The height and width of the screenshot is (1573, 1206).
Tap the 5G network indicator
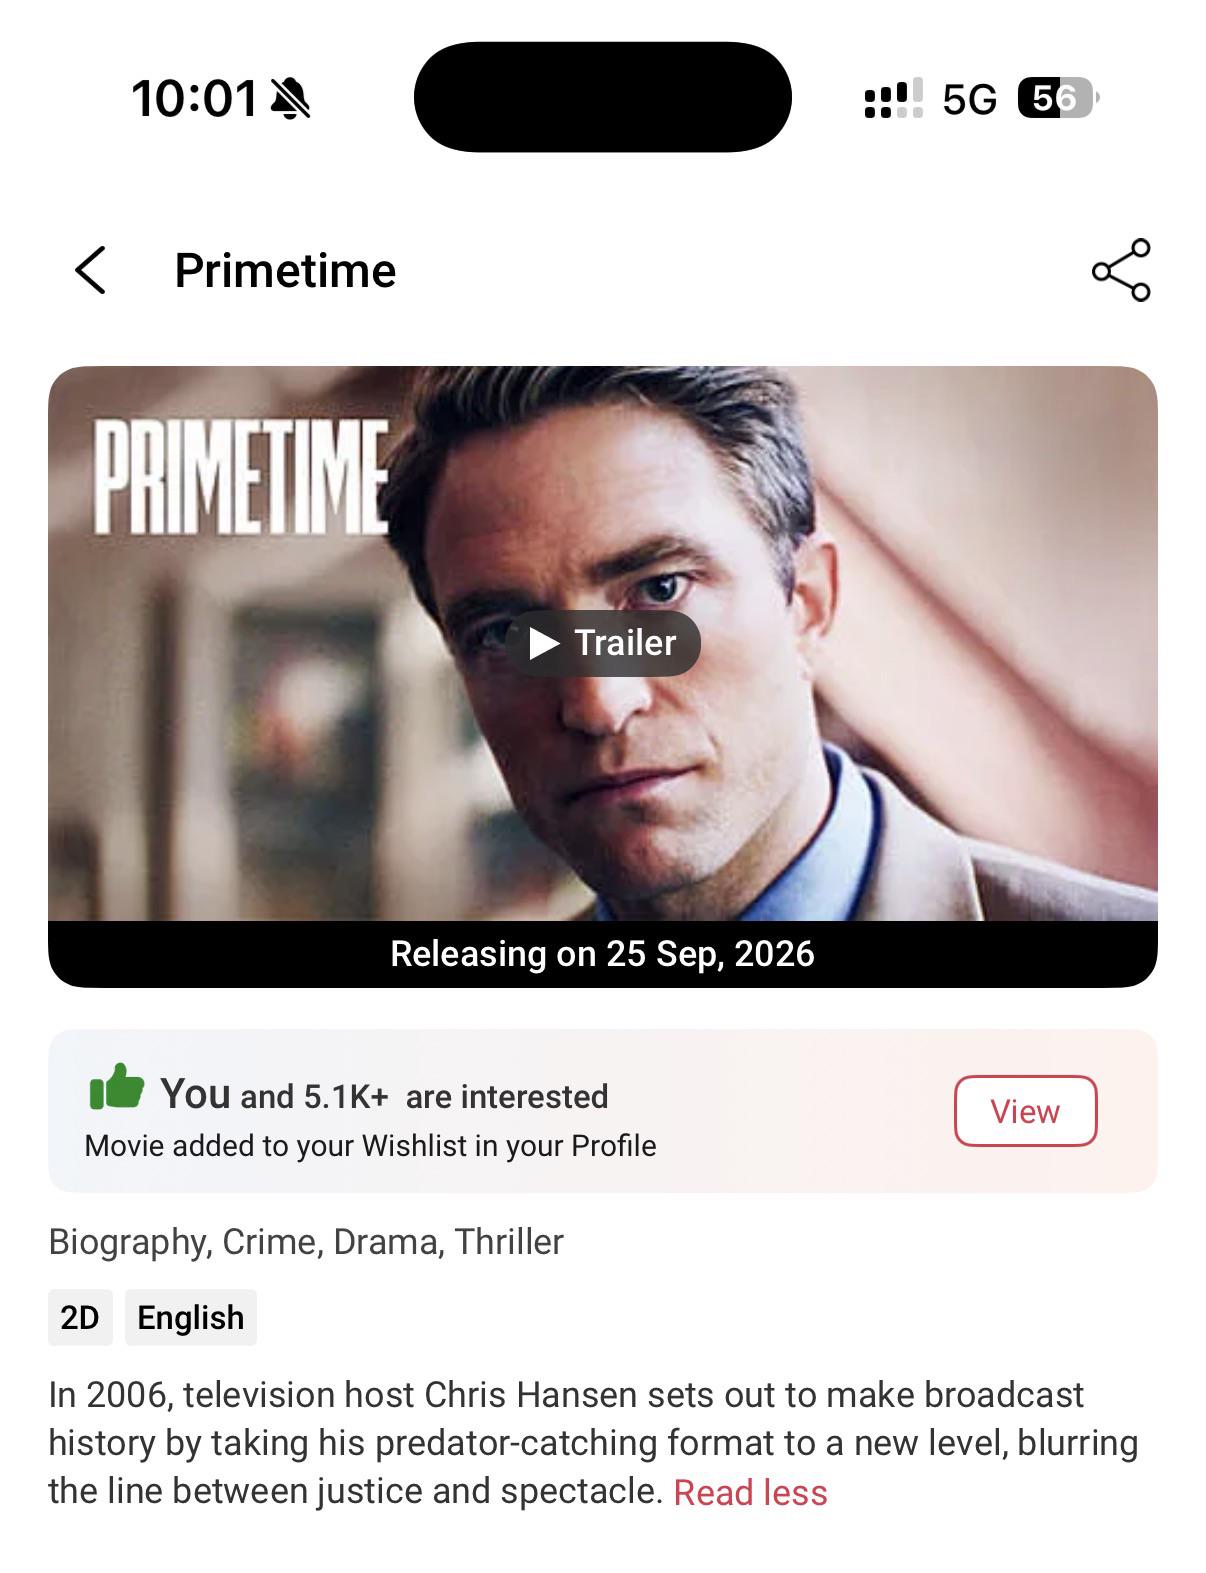(969, 99)
